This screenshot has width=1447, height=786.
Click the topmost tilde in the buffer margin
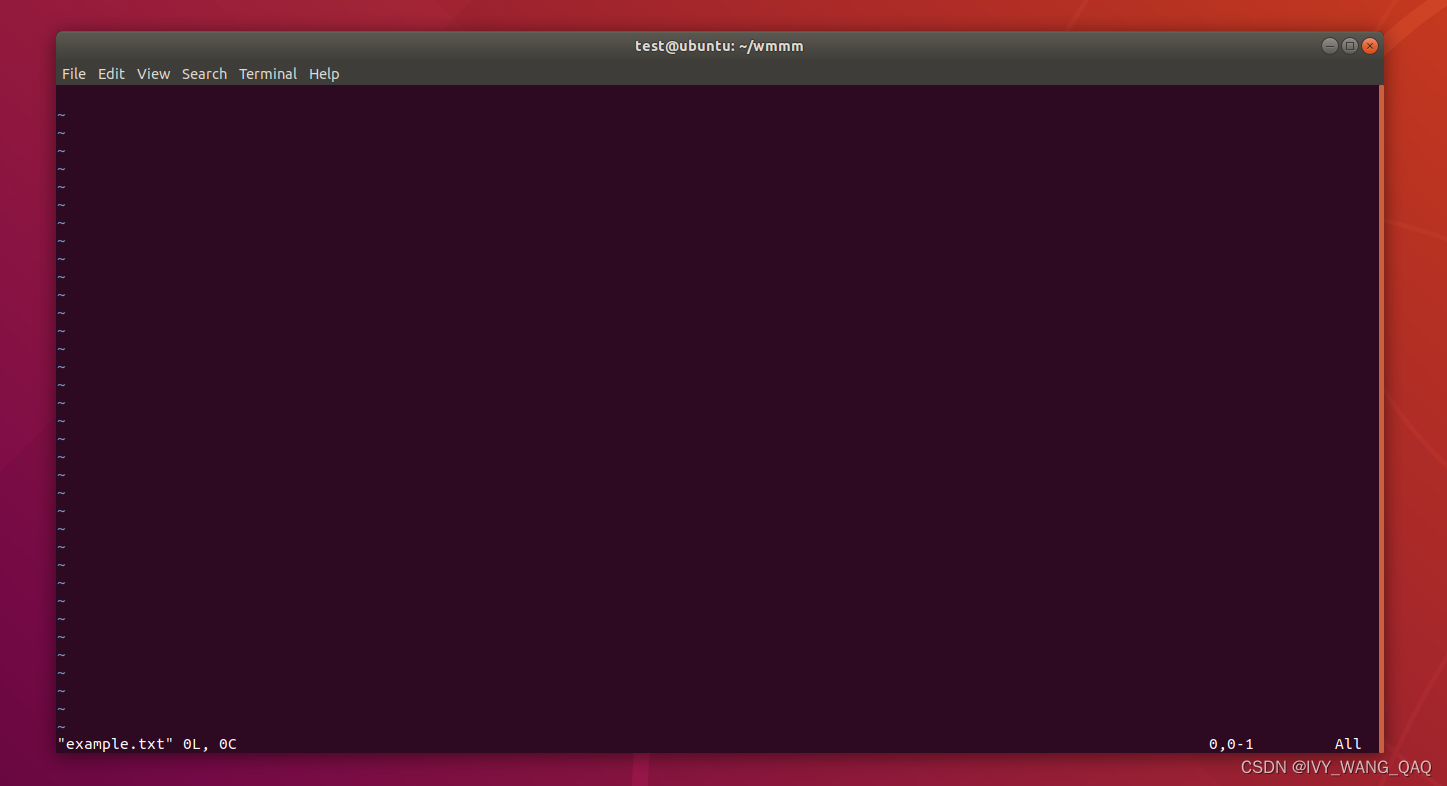pyautogui.click(x=61, y=113)
